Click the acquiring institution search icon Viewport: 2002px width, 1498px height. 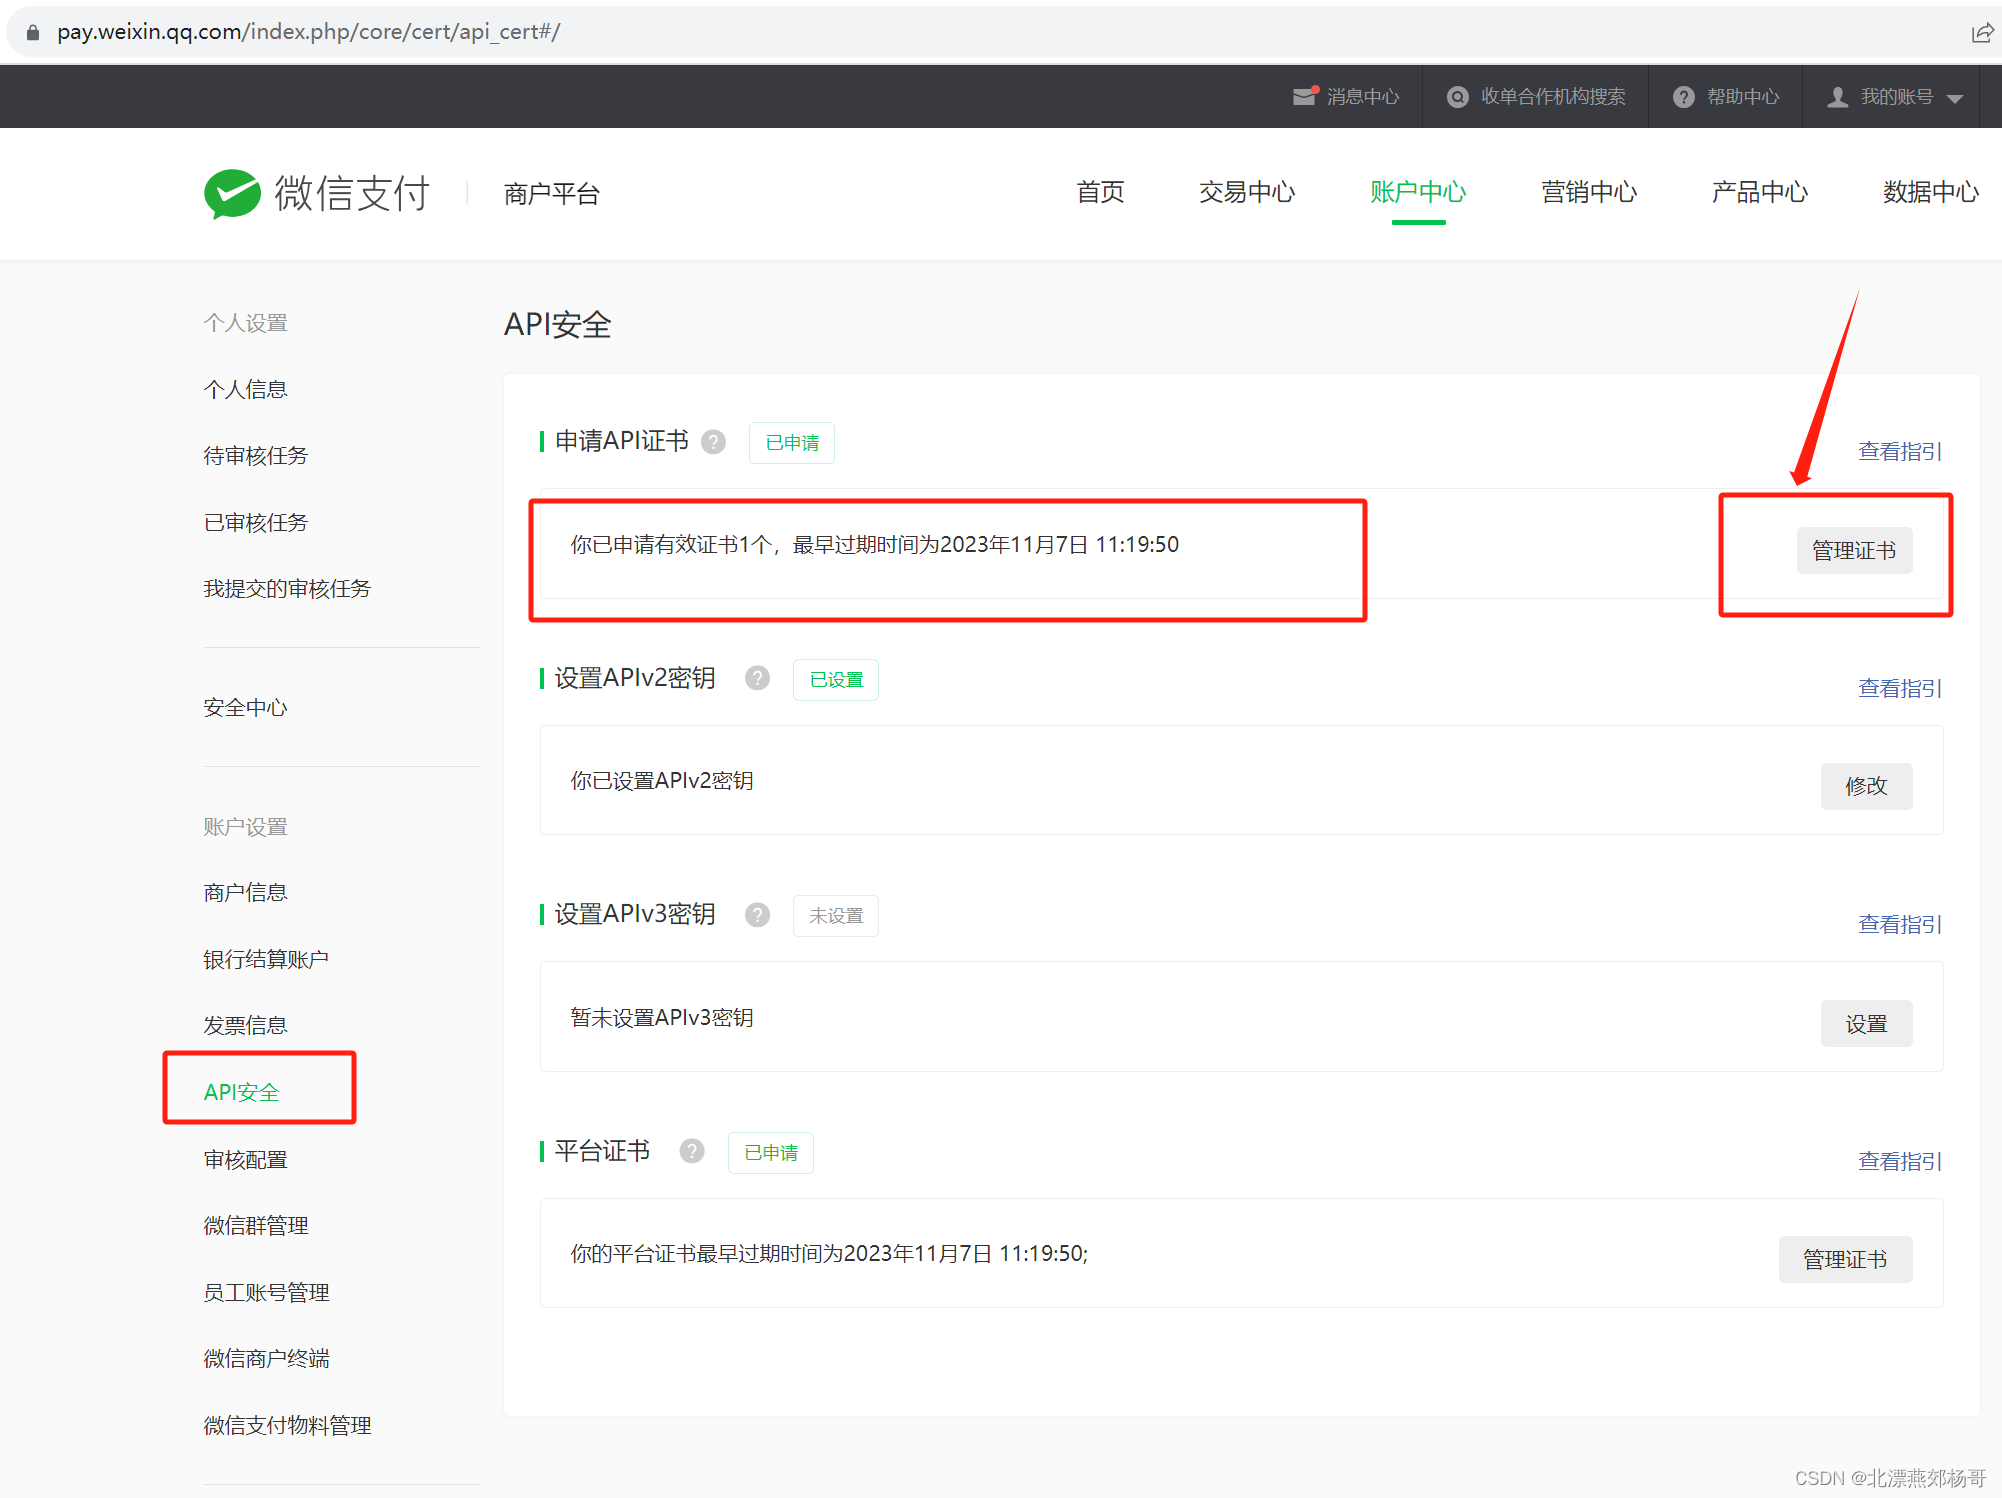pos(1458,97)
